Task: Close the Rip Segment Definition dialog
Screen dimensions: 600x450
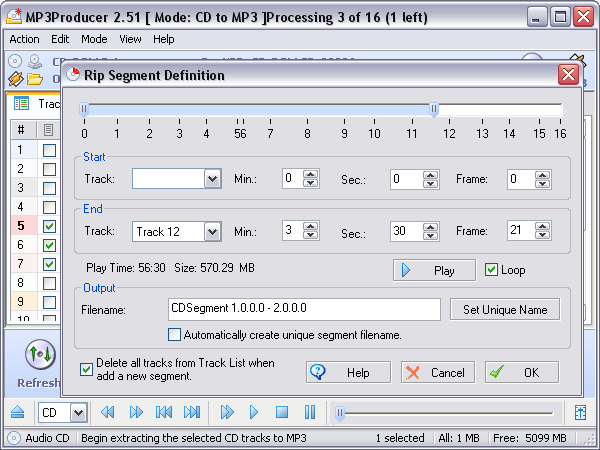Action: [x=568, y=75]
